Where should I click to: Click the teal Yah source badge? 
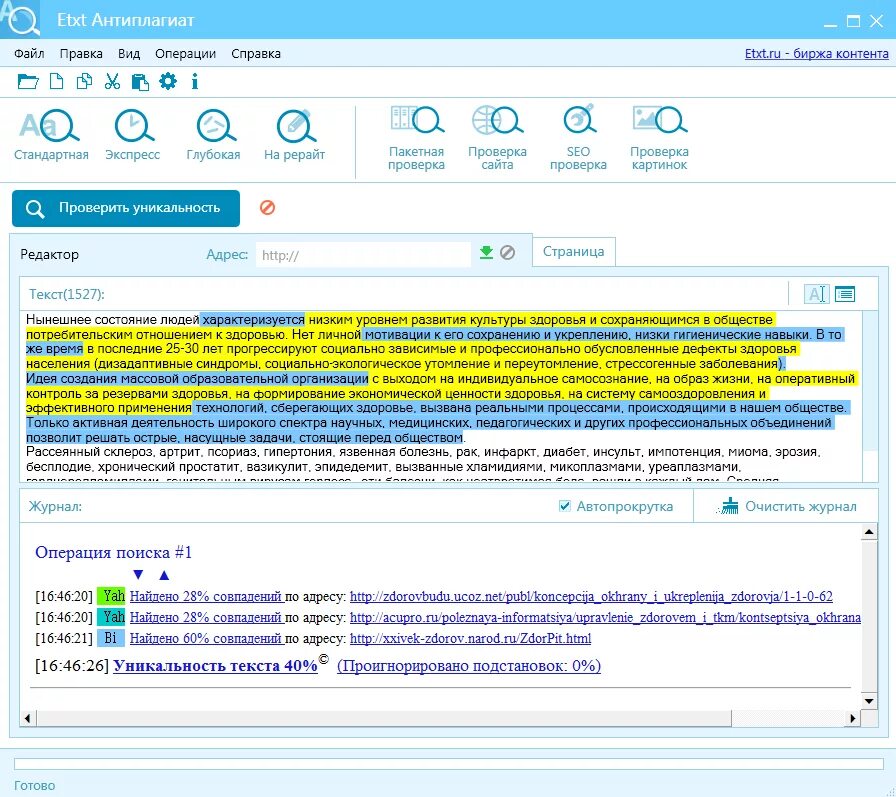pos(111,617)
